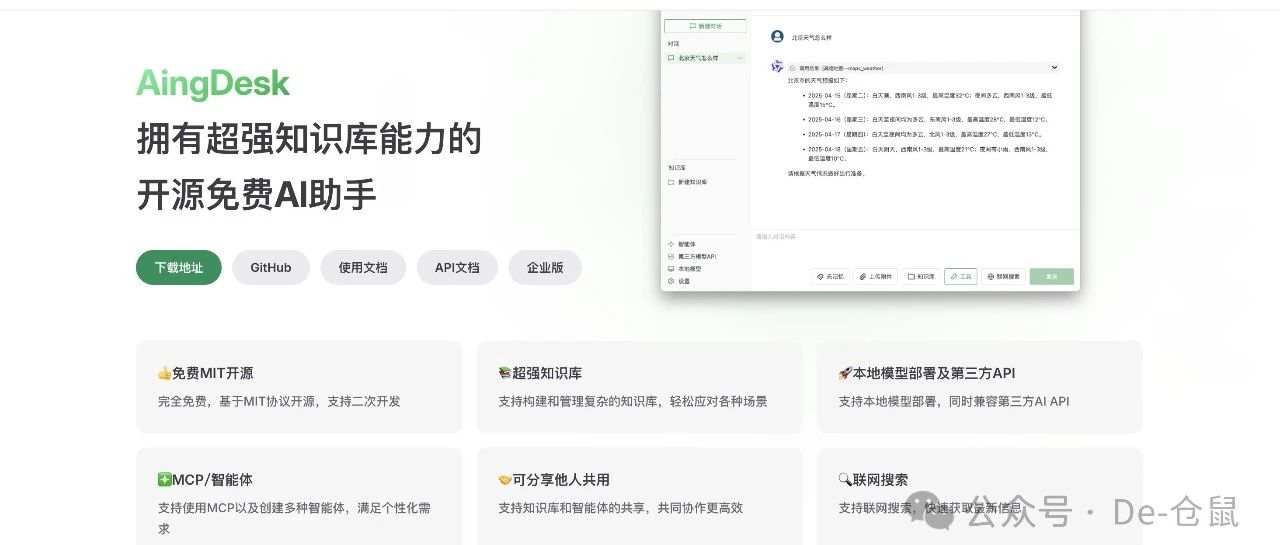Toggle the 联网搜索 button below chat input
The height and width of the screenshot is (545, 1280).
1004,276
